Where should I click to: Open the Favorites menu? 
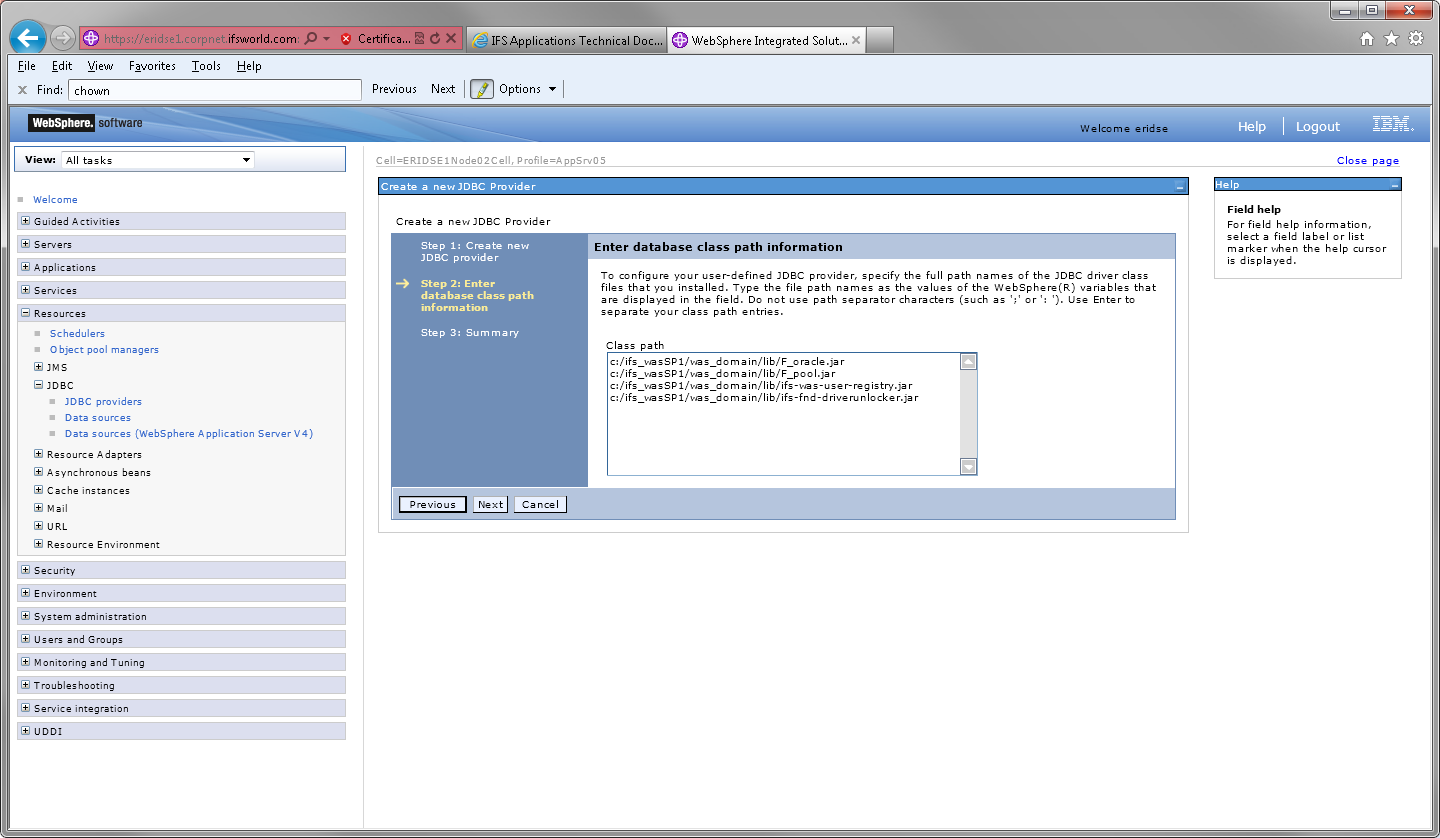tap(152, 66)
